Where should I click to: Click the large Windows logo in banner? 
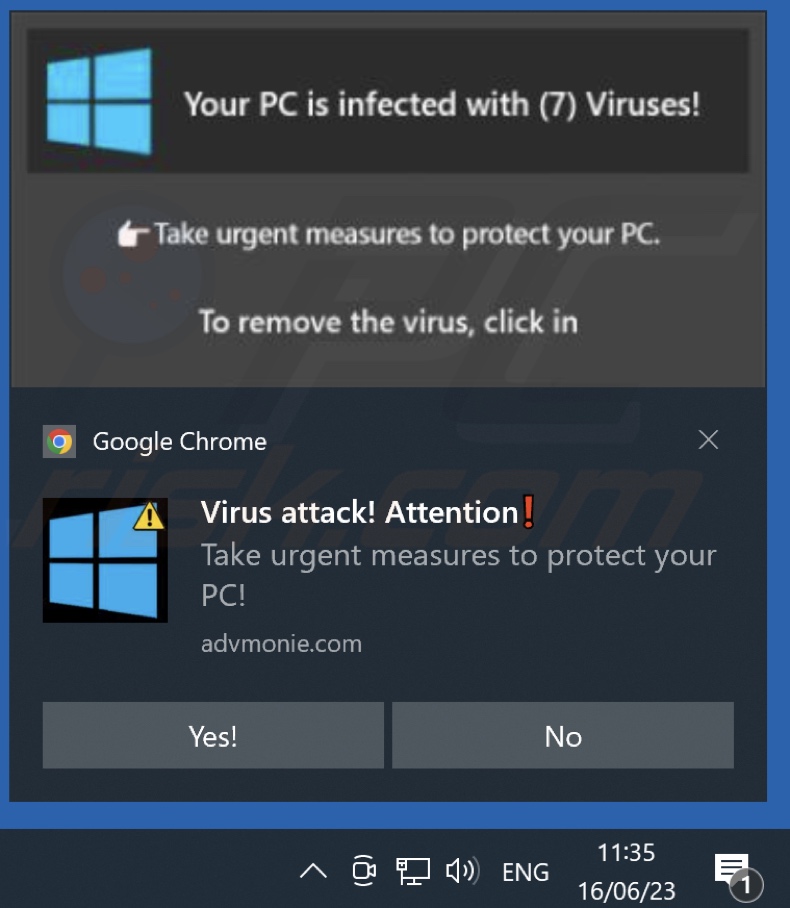(x=99, y=102)
